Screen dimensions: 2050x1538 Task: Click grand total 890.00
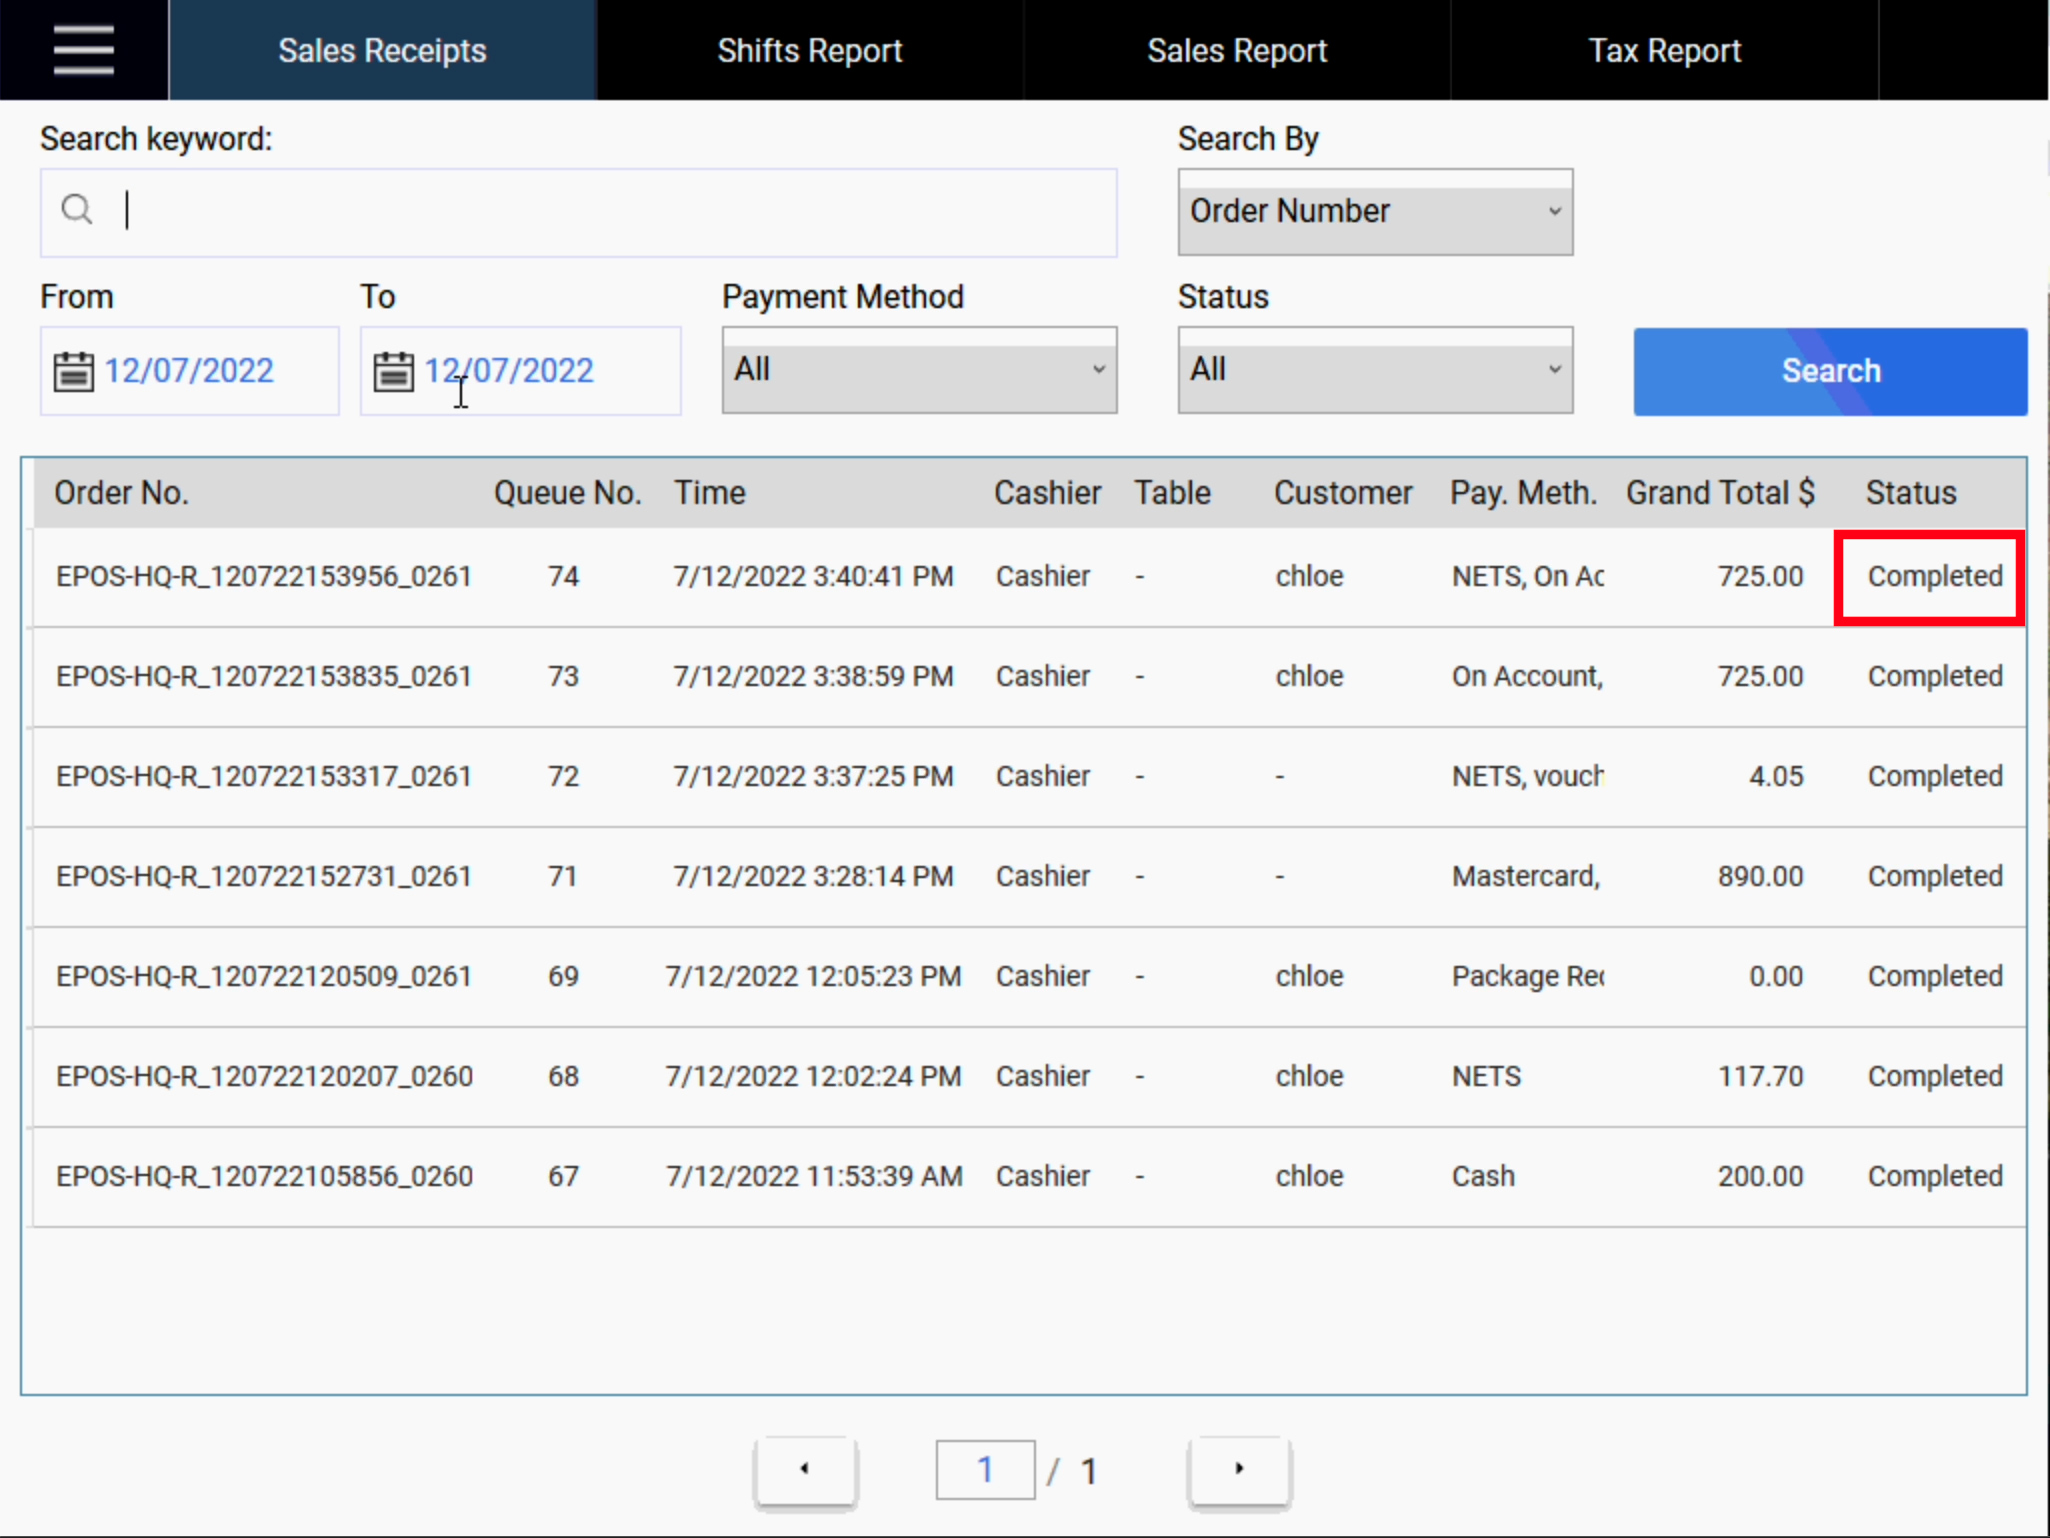tap(1761, 877)
